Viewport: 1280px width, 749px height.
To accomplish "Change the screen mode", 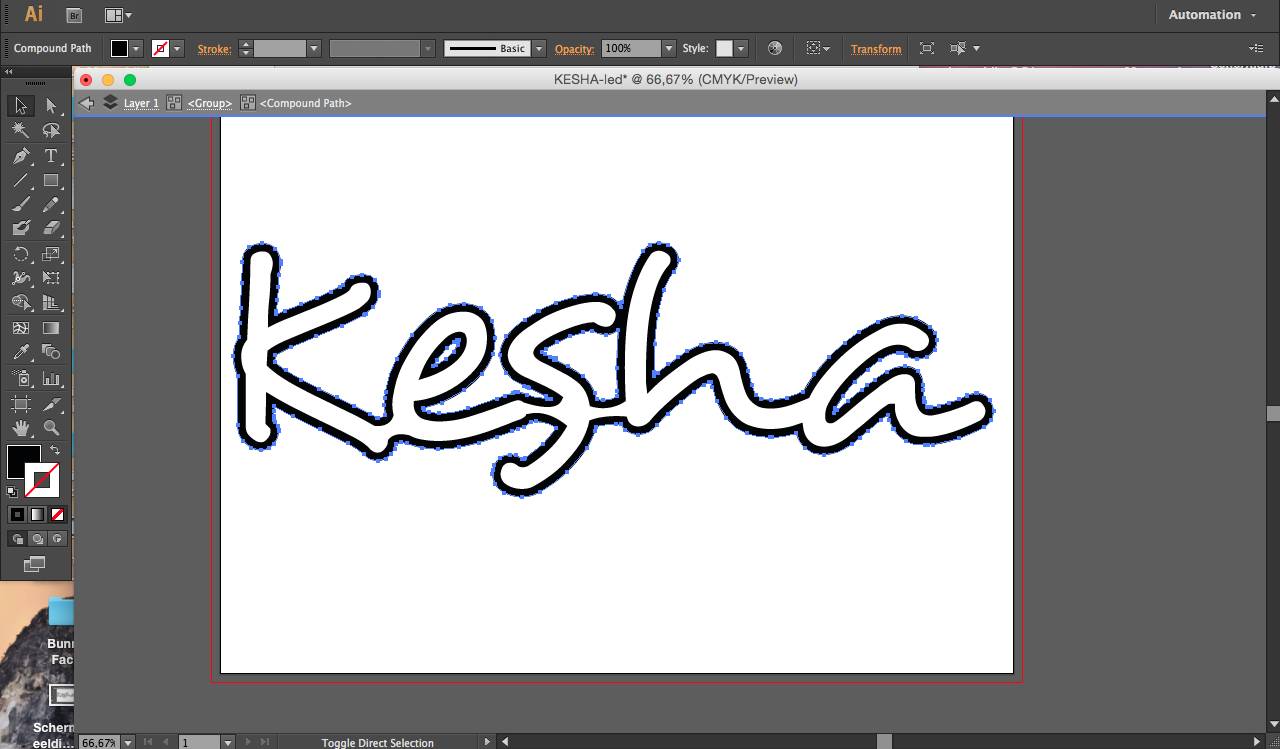I will pyautogui.click(x=35, y=564).
